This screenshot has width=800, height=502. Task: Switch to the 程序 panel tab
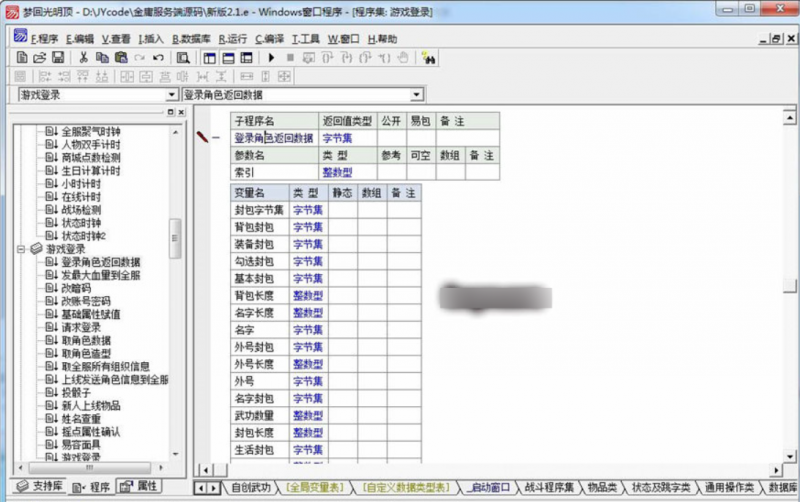pos(91,487)
